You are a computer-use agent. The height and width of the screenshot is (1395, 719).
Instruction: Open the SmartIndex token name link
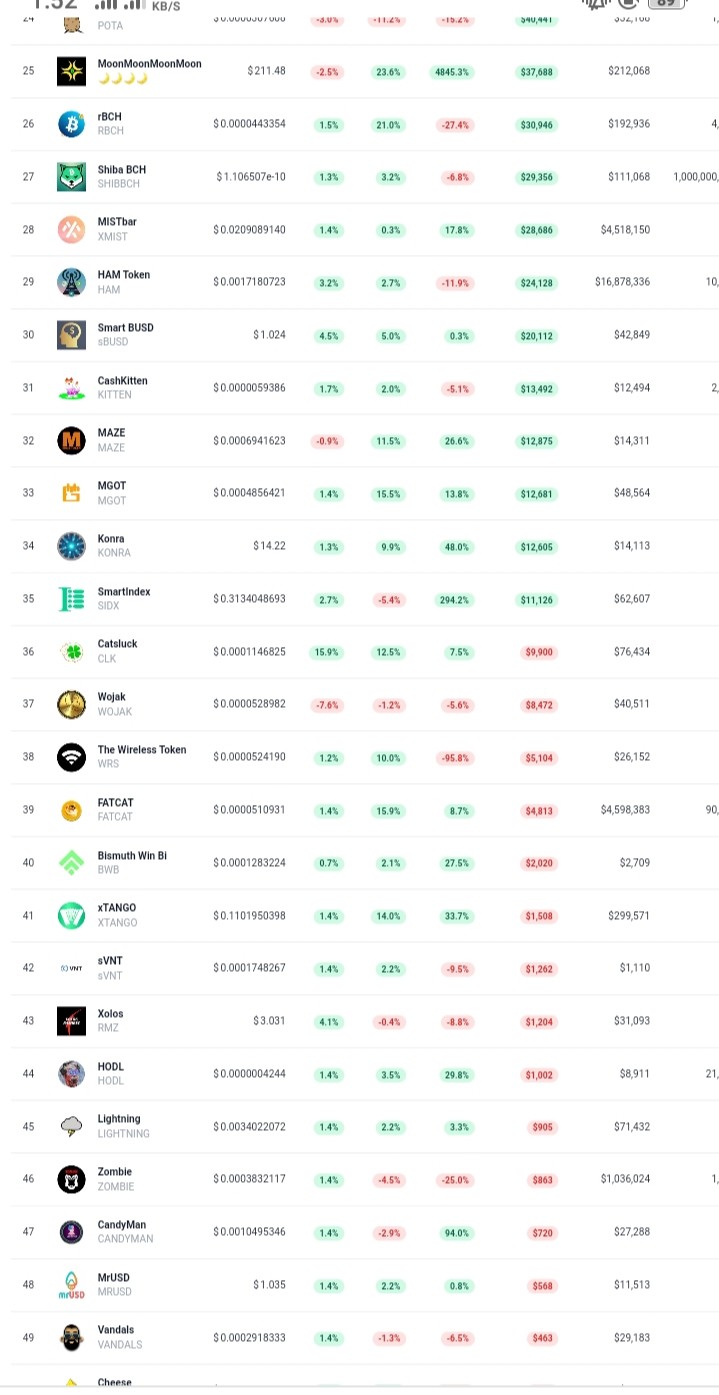[124, 592]
